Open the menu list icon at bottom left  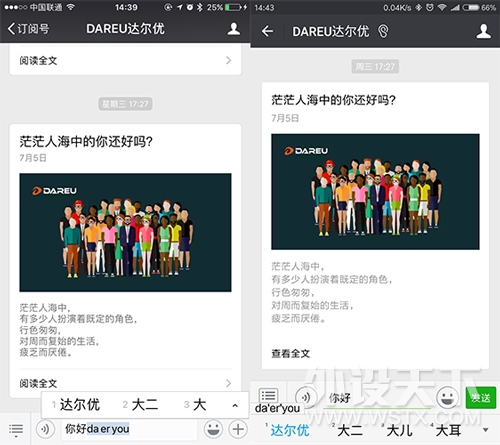pos(16,430)
